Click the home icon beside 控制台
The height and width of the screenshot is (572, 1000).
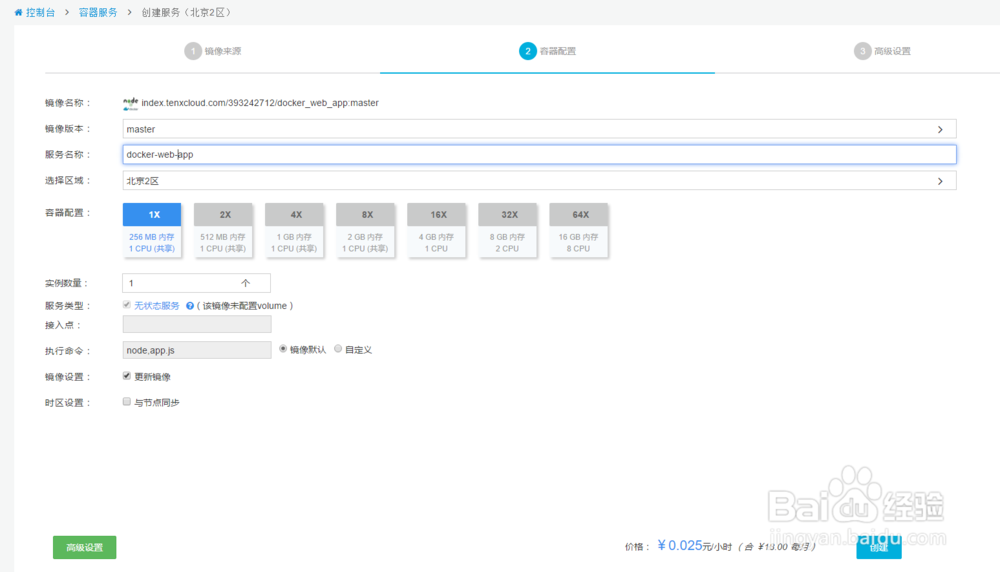click(18, 12)
